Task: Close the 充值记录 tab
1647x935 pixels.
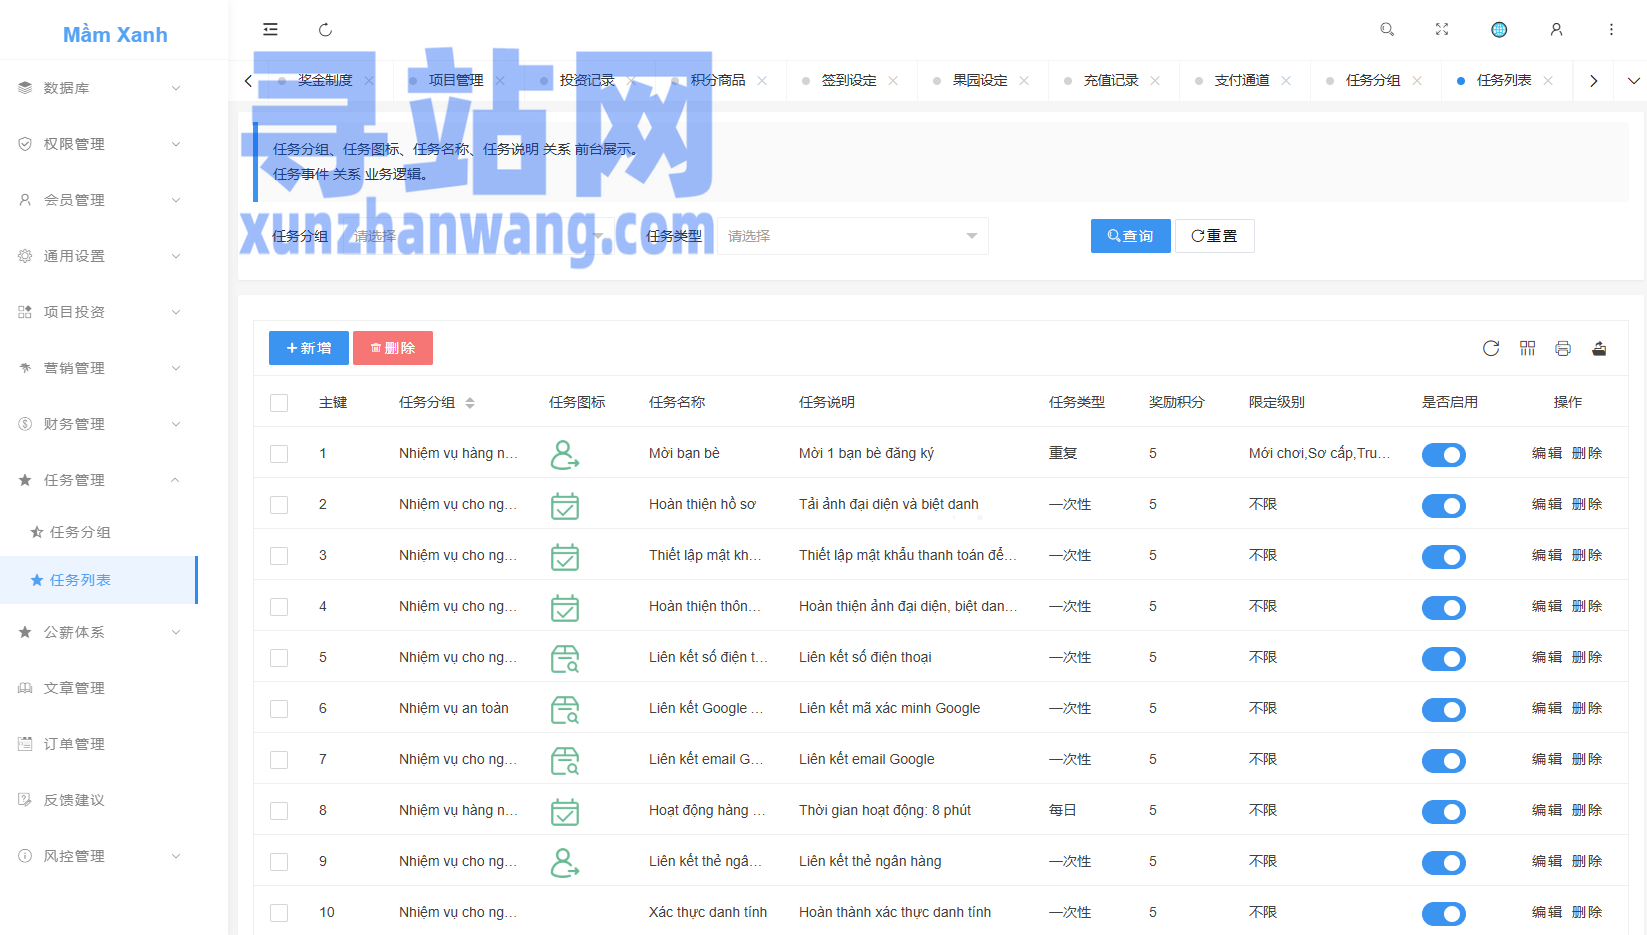Action: tap(1155, 81)
